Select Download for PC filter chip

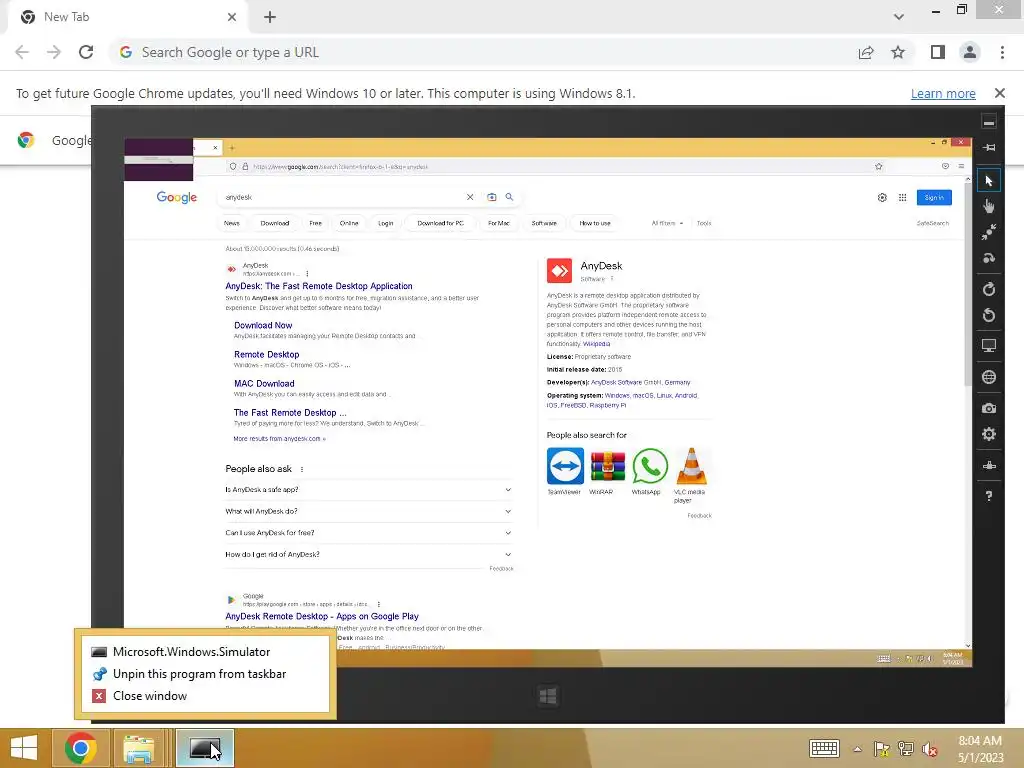tap(440, 223)
